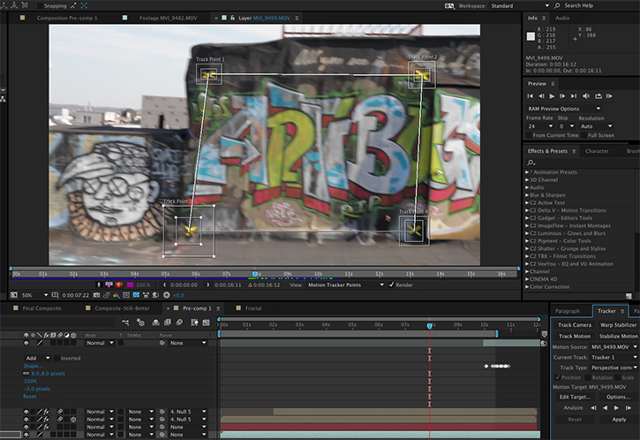
Task: Click the Track Point 1 attach point
Action: pyautogui.click(x=209, y=75)
